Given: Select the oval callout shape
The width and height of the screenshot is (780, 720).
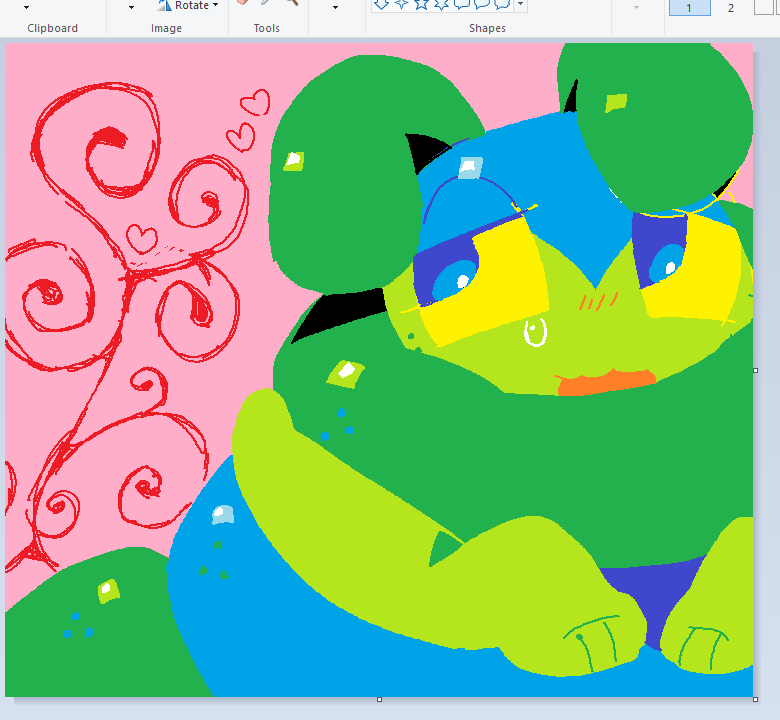Looking at the screenshot, I should pyautogui.click(x=482, y=4).
